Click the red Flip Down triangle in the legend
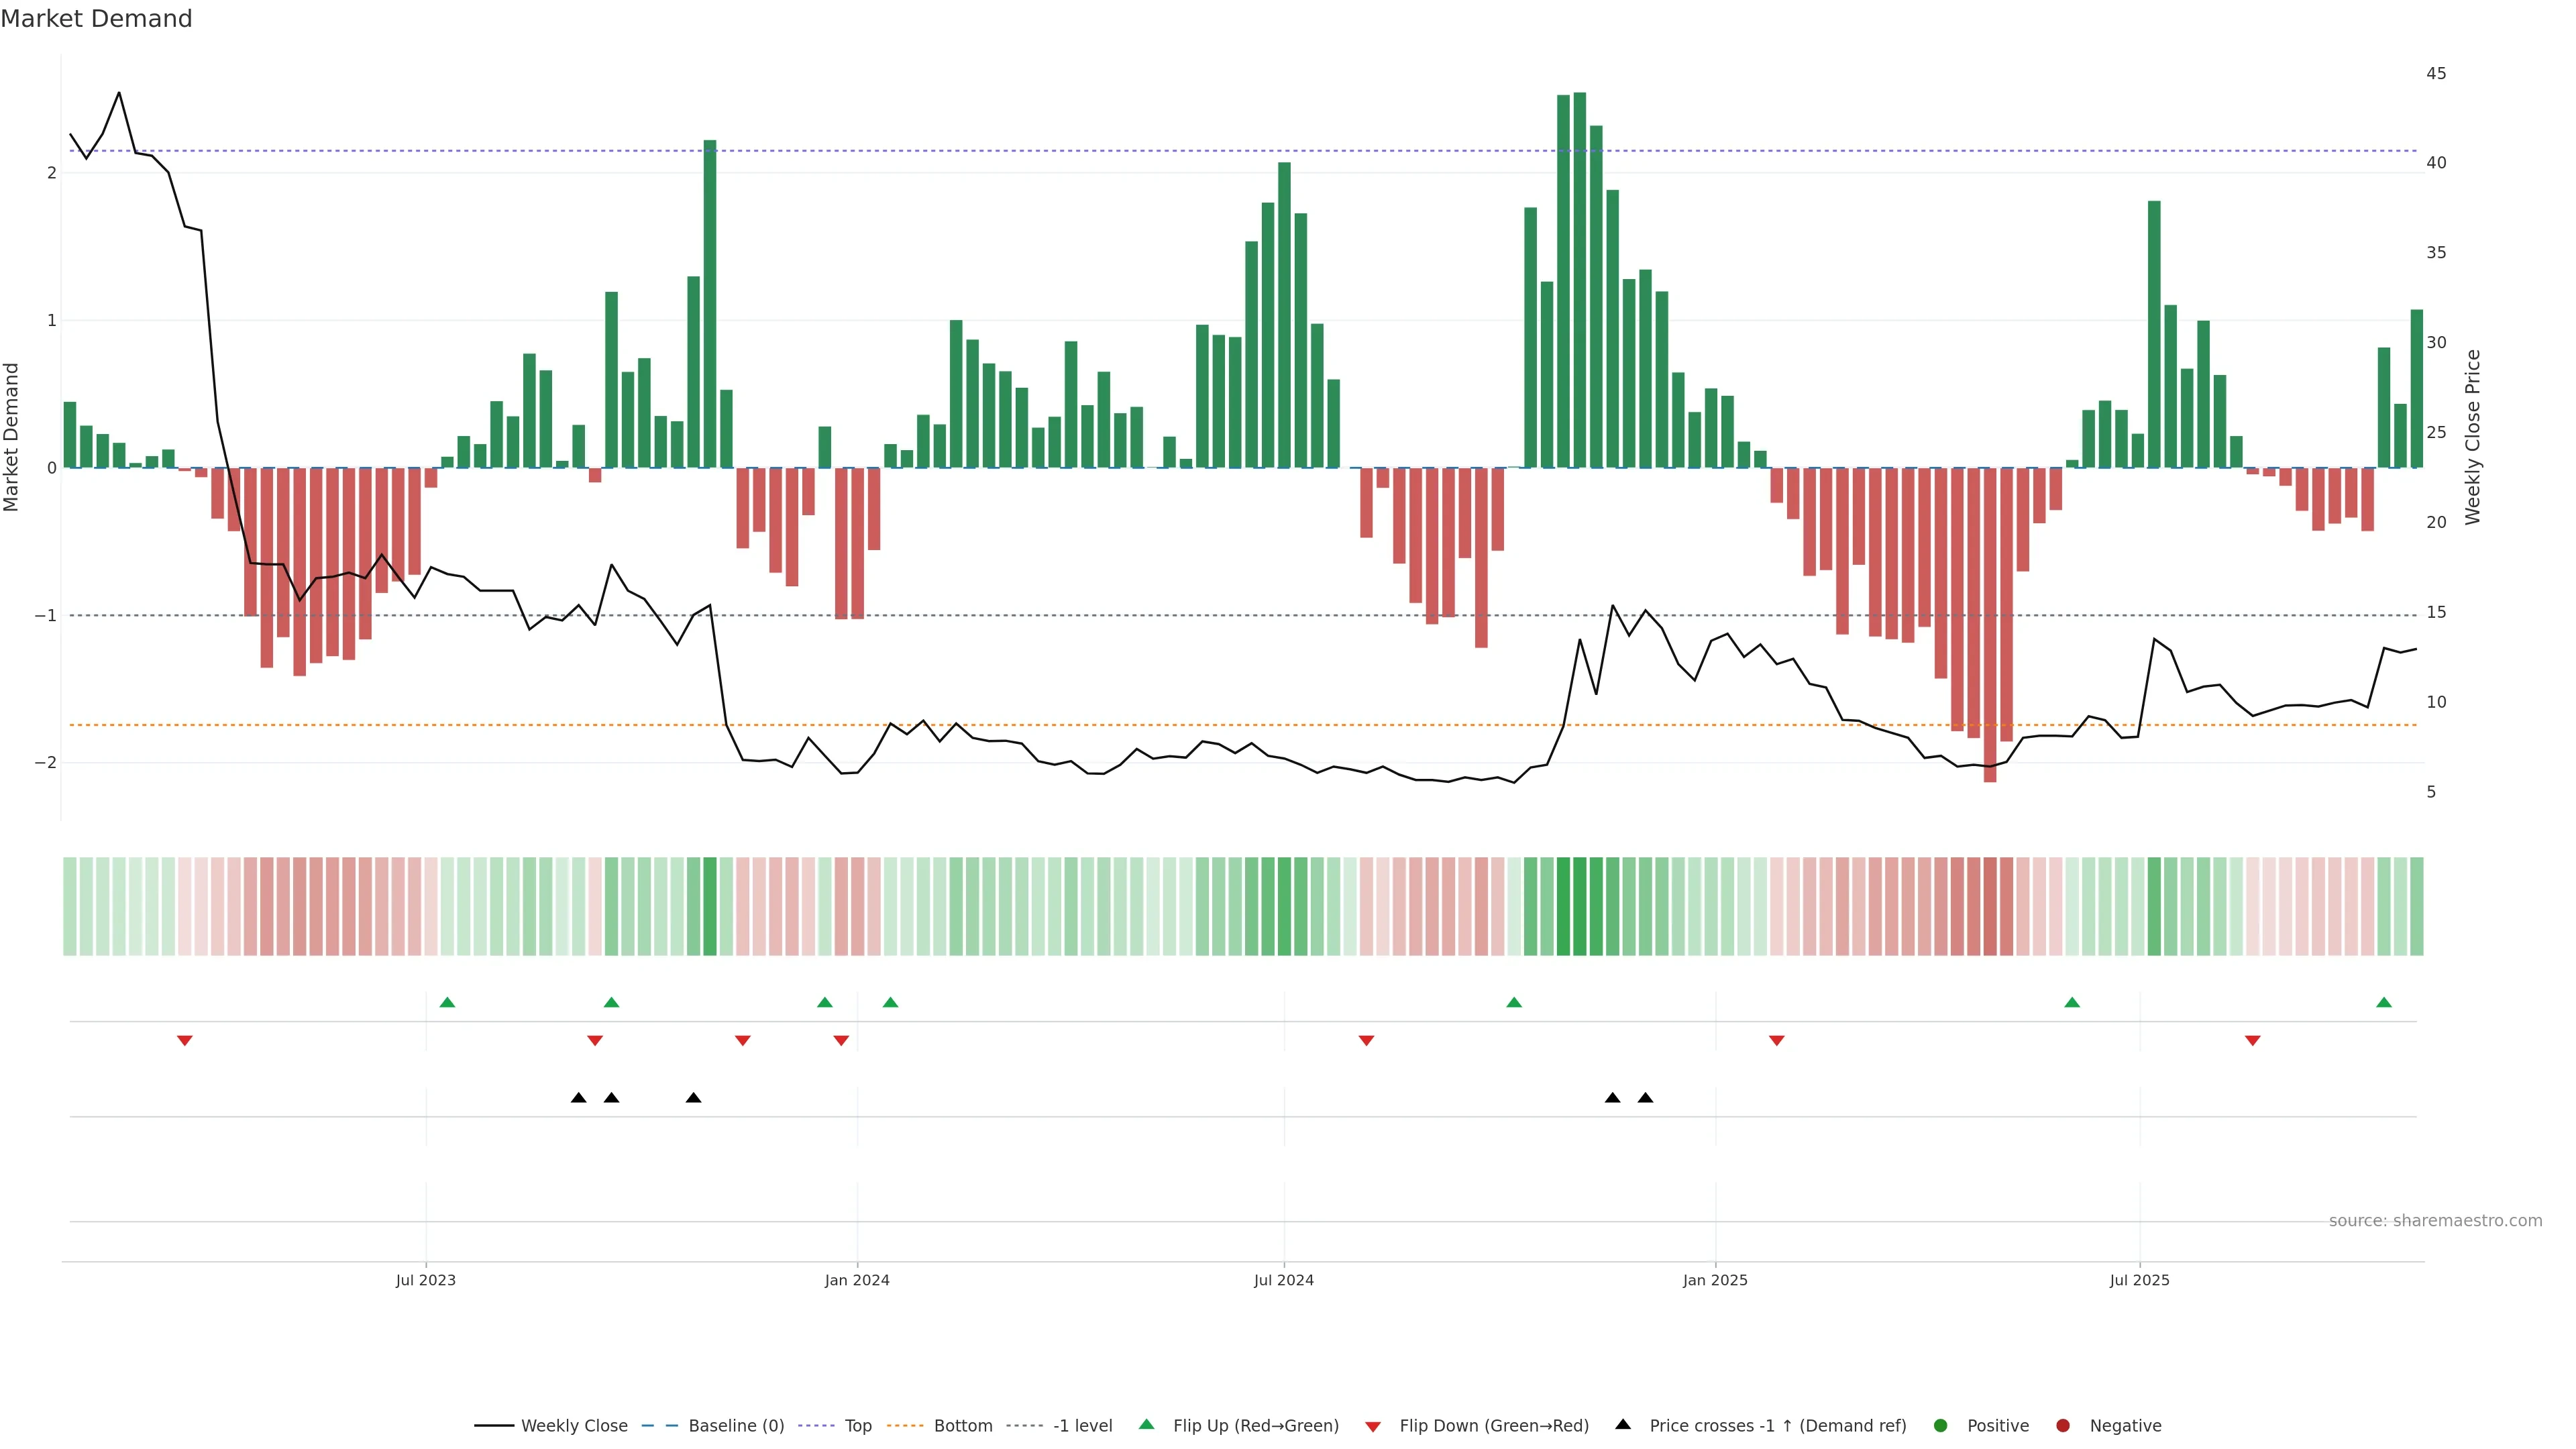 click(1372, 1426)
